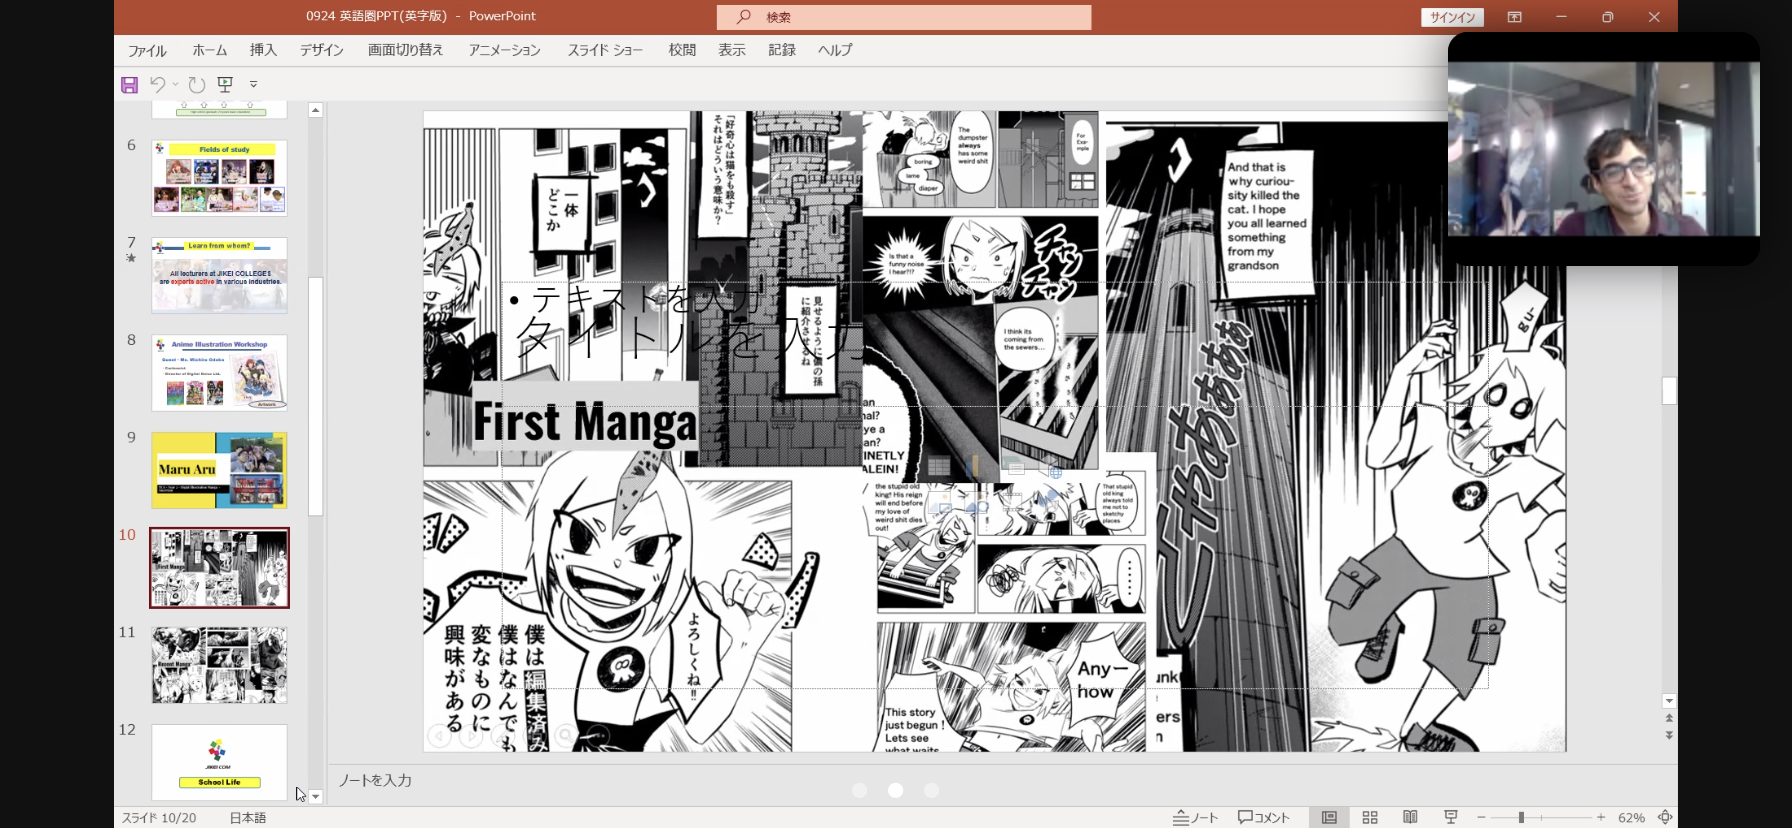
Task: Click the 検索 search box in title bar
Action: (904, 17)
